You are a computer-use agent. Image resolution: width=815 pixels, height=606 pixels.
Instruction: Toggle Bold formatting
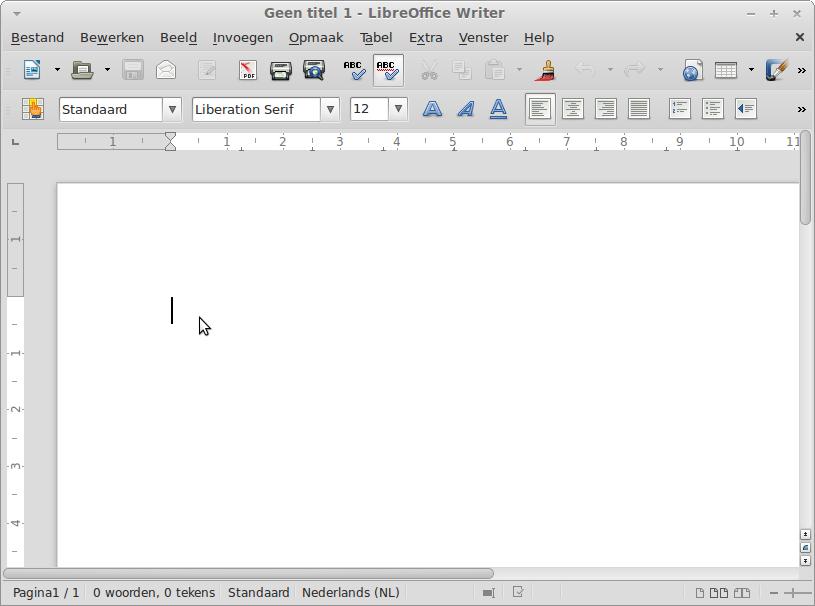pyautogui.click(x=432, y=109)
